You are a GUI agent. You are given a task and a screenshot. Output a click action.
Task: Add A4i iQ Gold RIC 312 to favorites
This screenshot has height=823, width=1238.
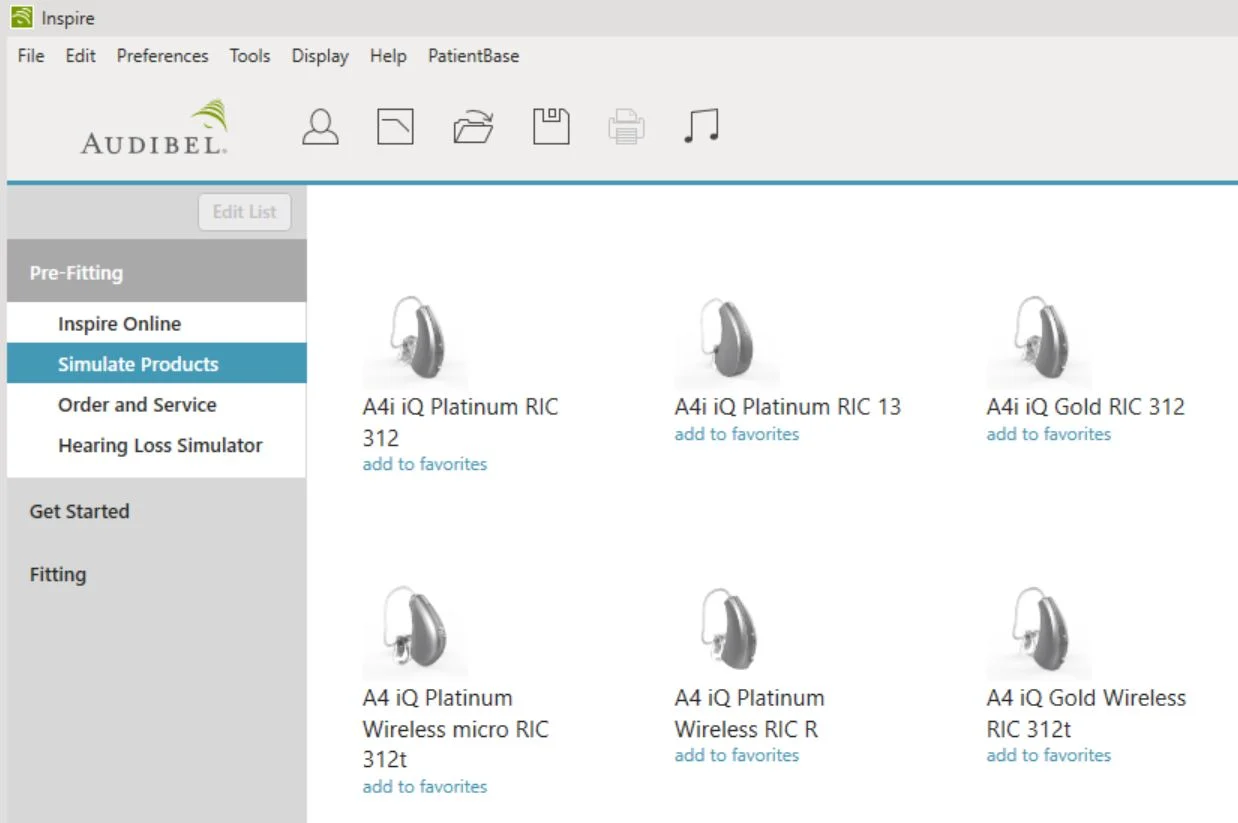1049,434
